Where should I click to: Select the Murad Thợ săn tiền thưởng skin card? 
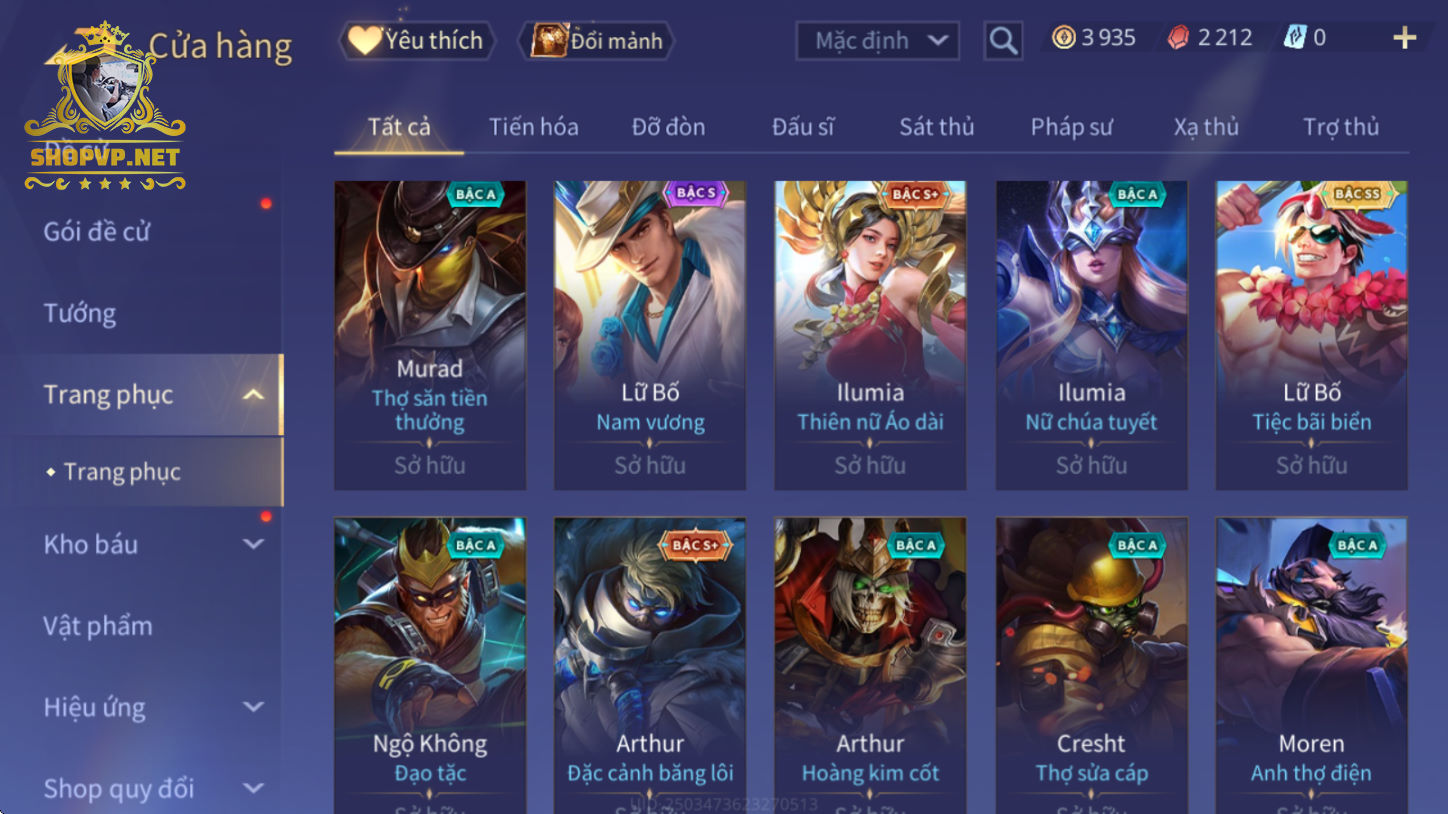[x=430, y=335]
